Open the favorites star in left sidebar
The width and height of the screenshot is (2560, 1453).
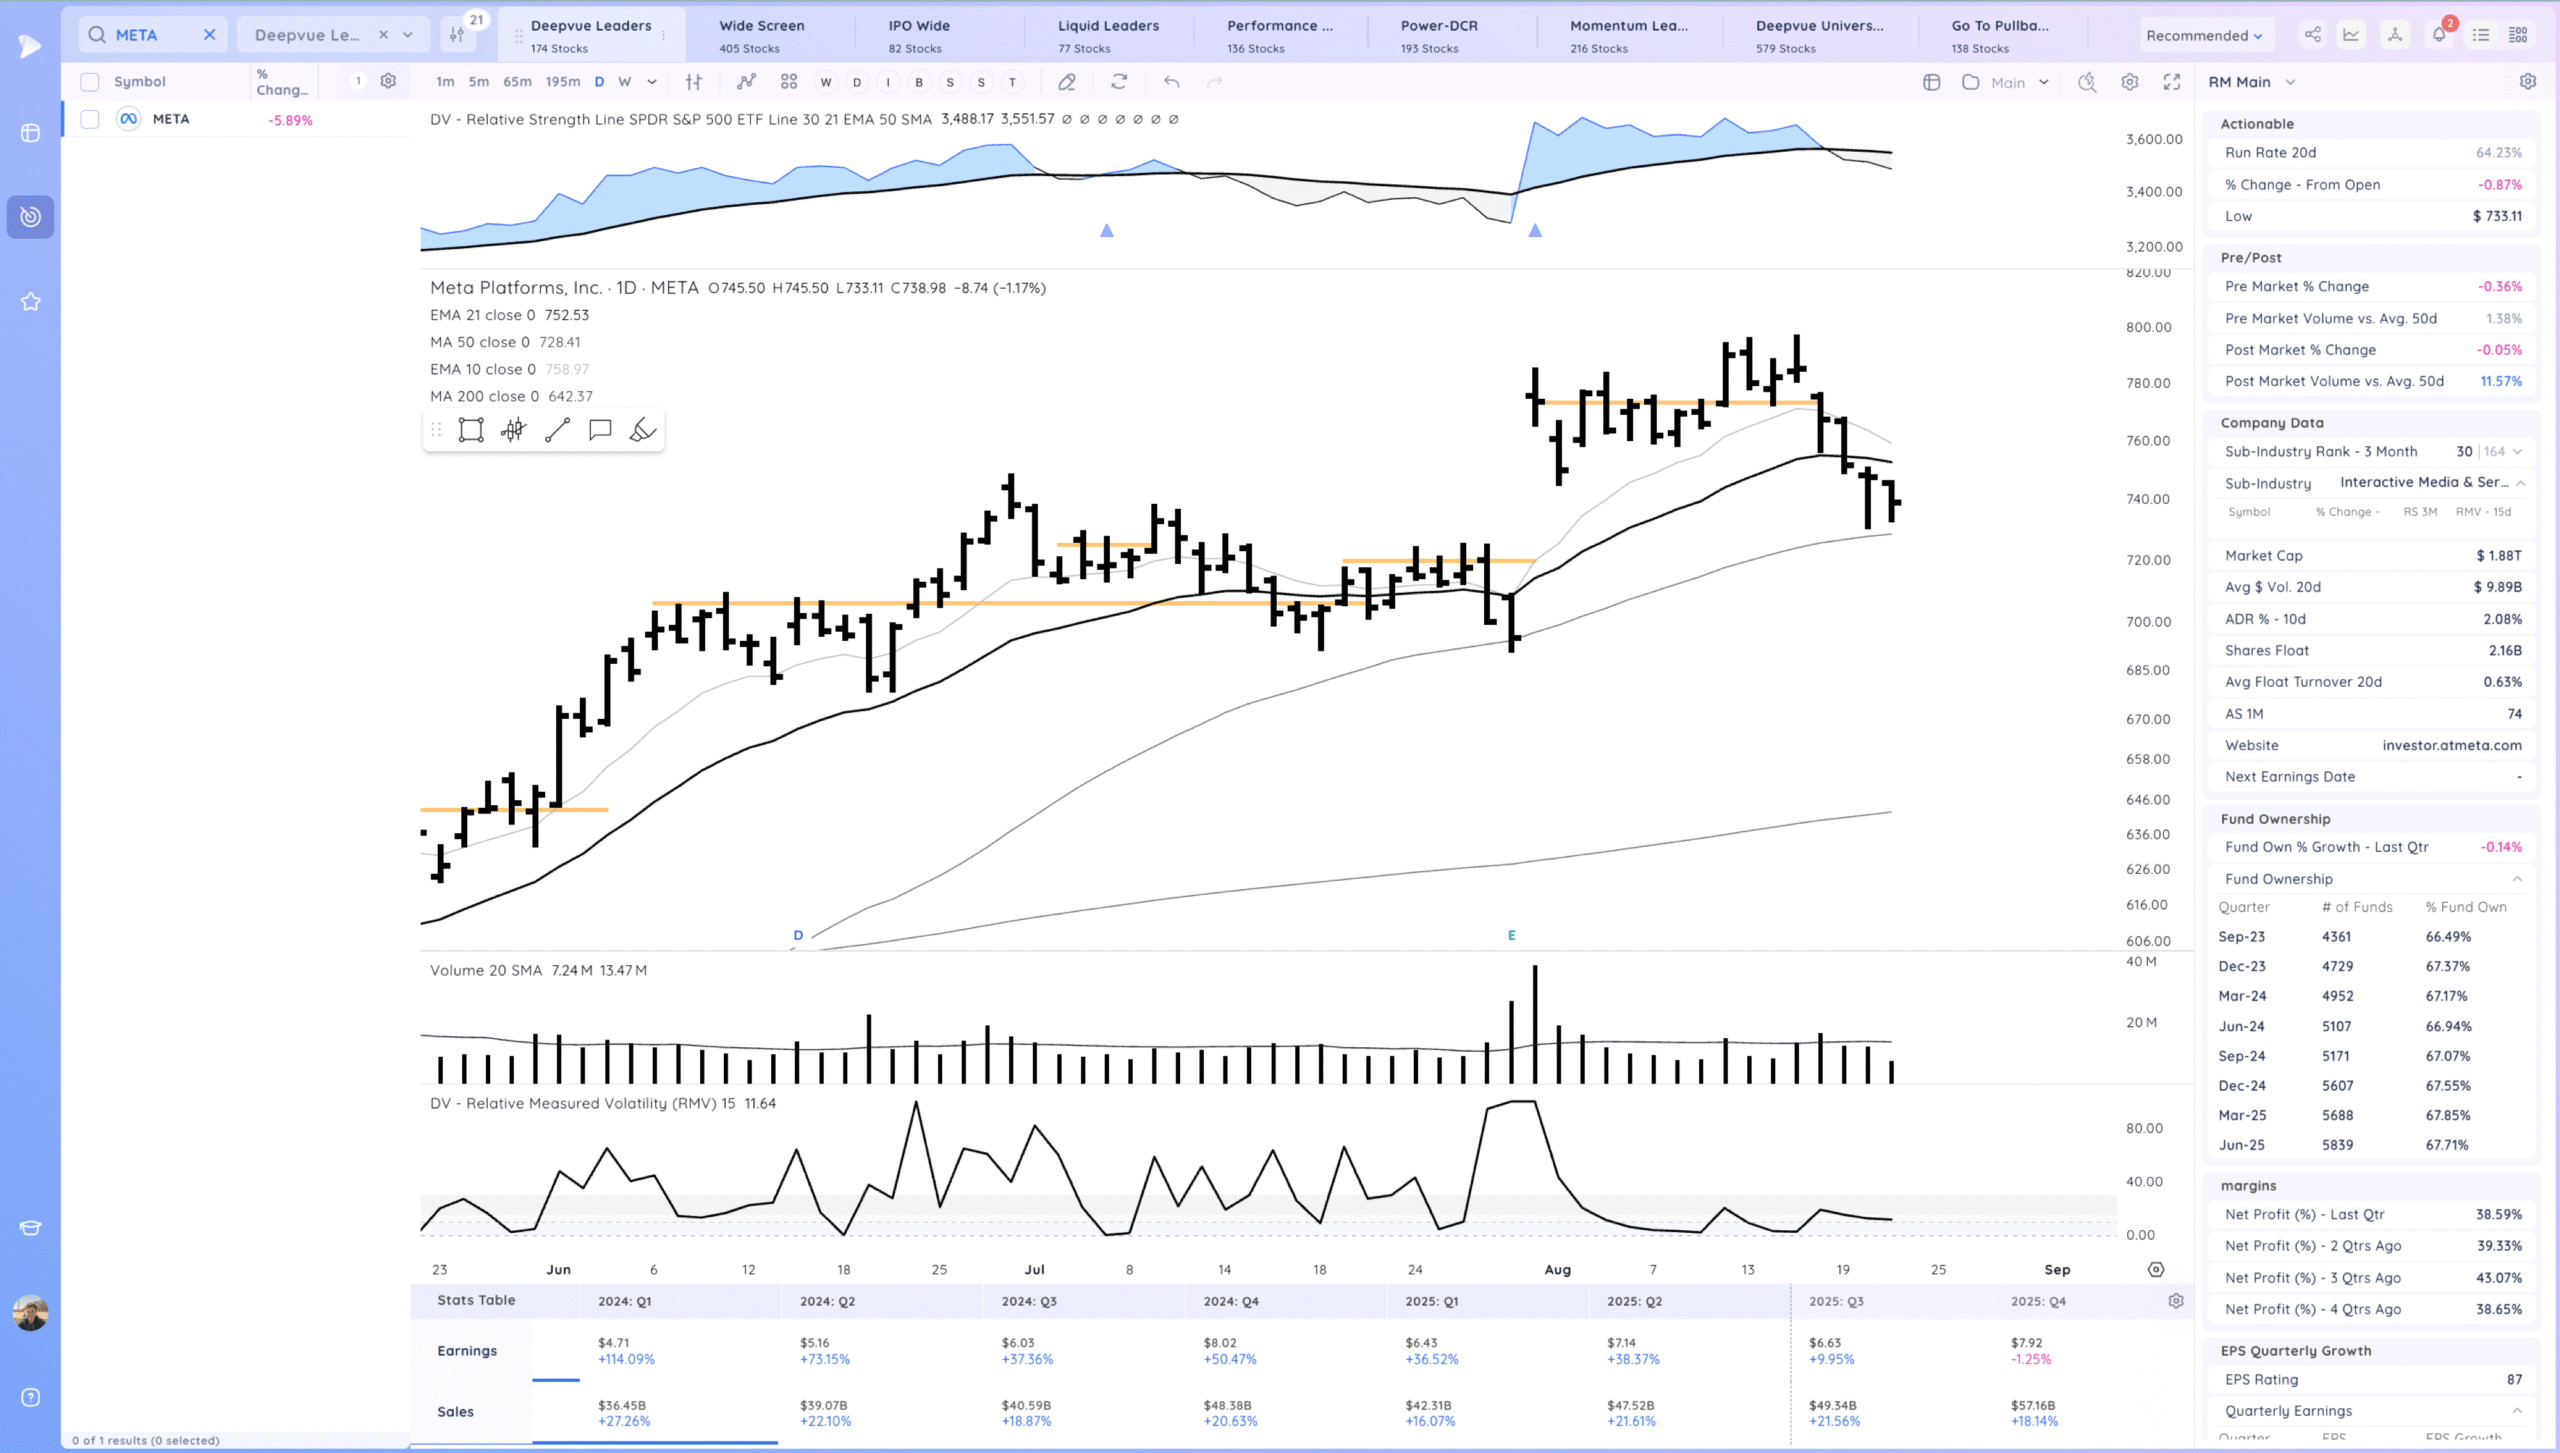tap(30, 301)
